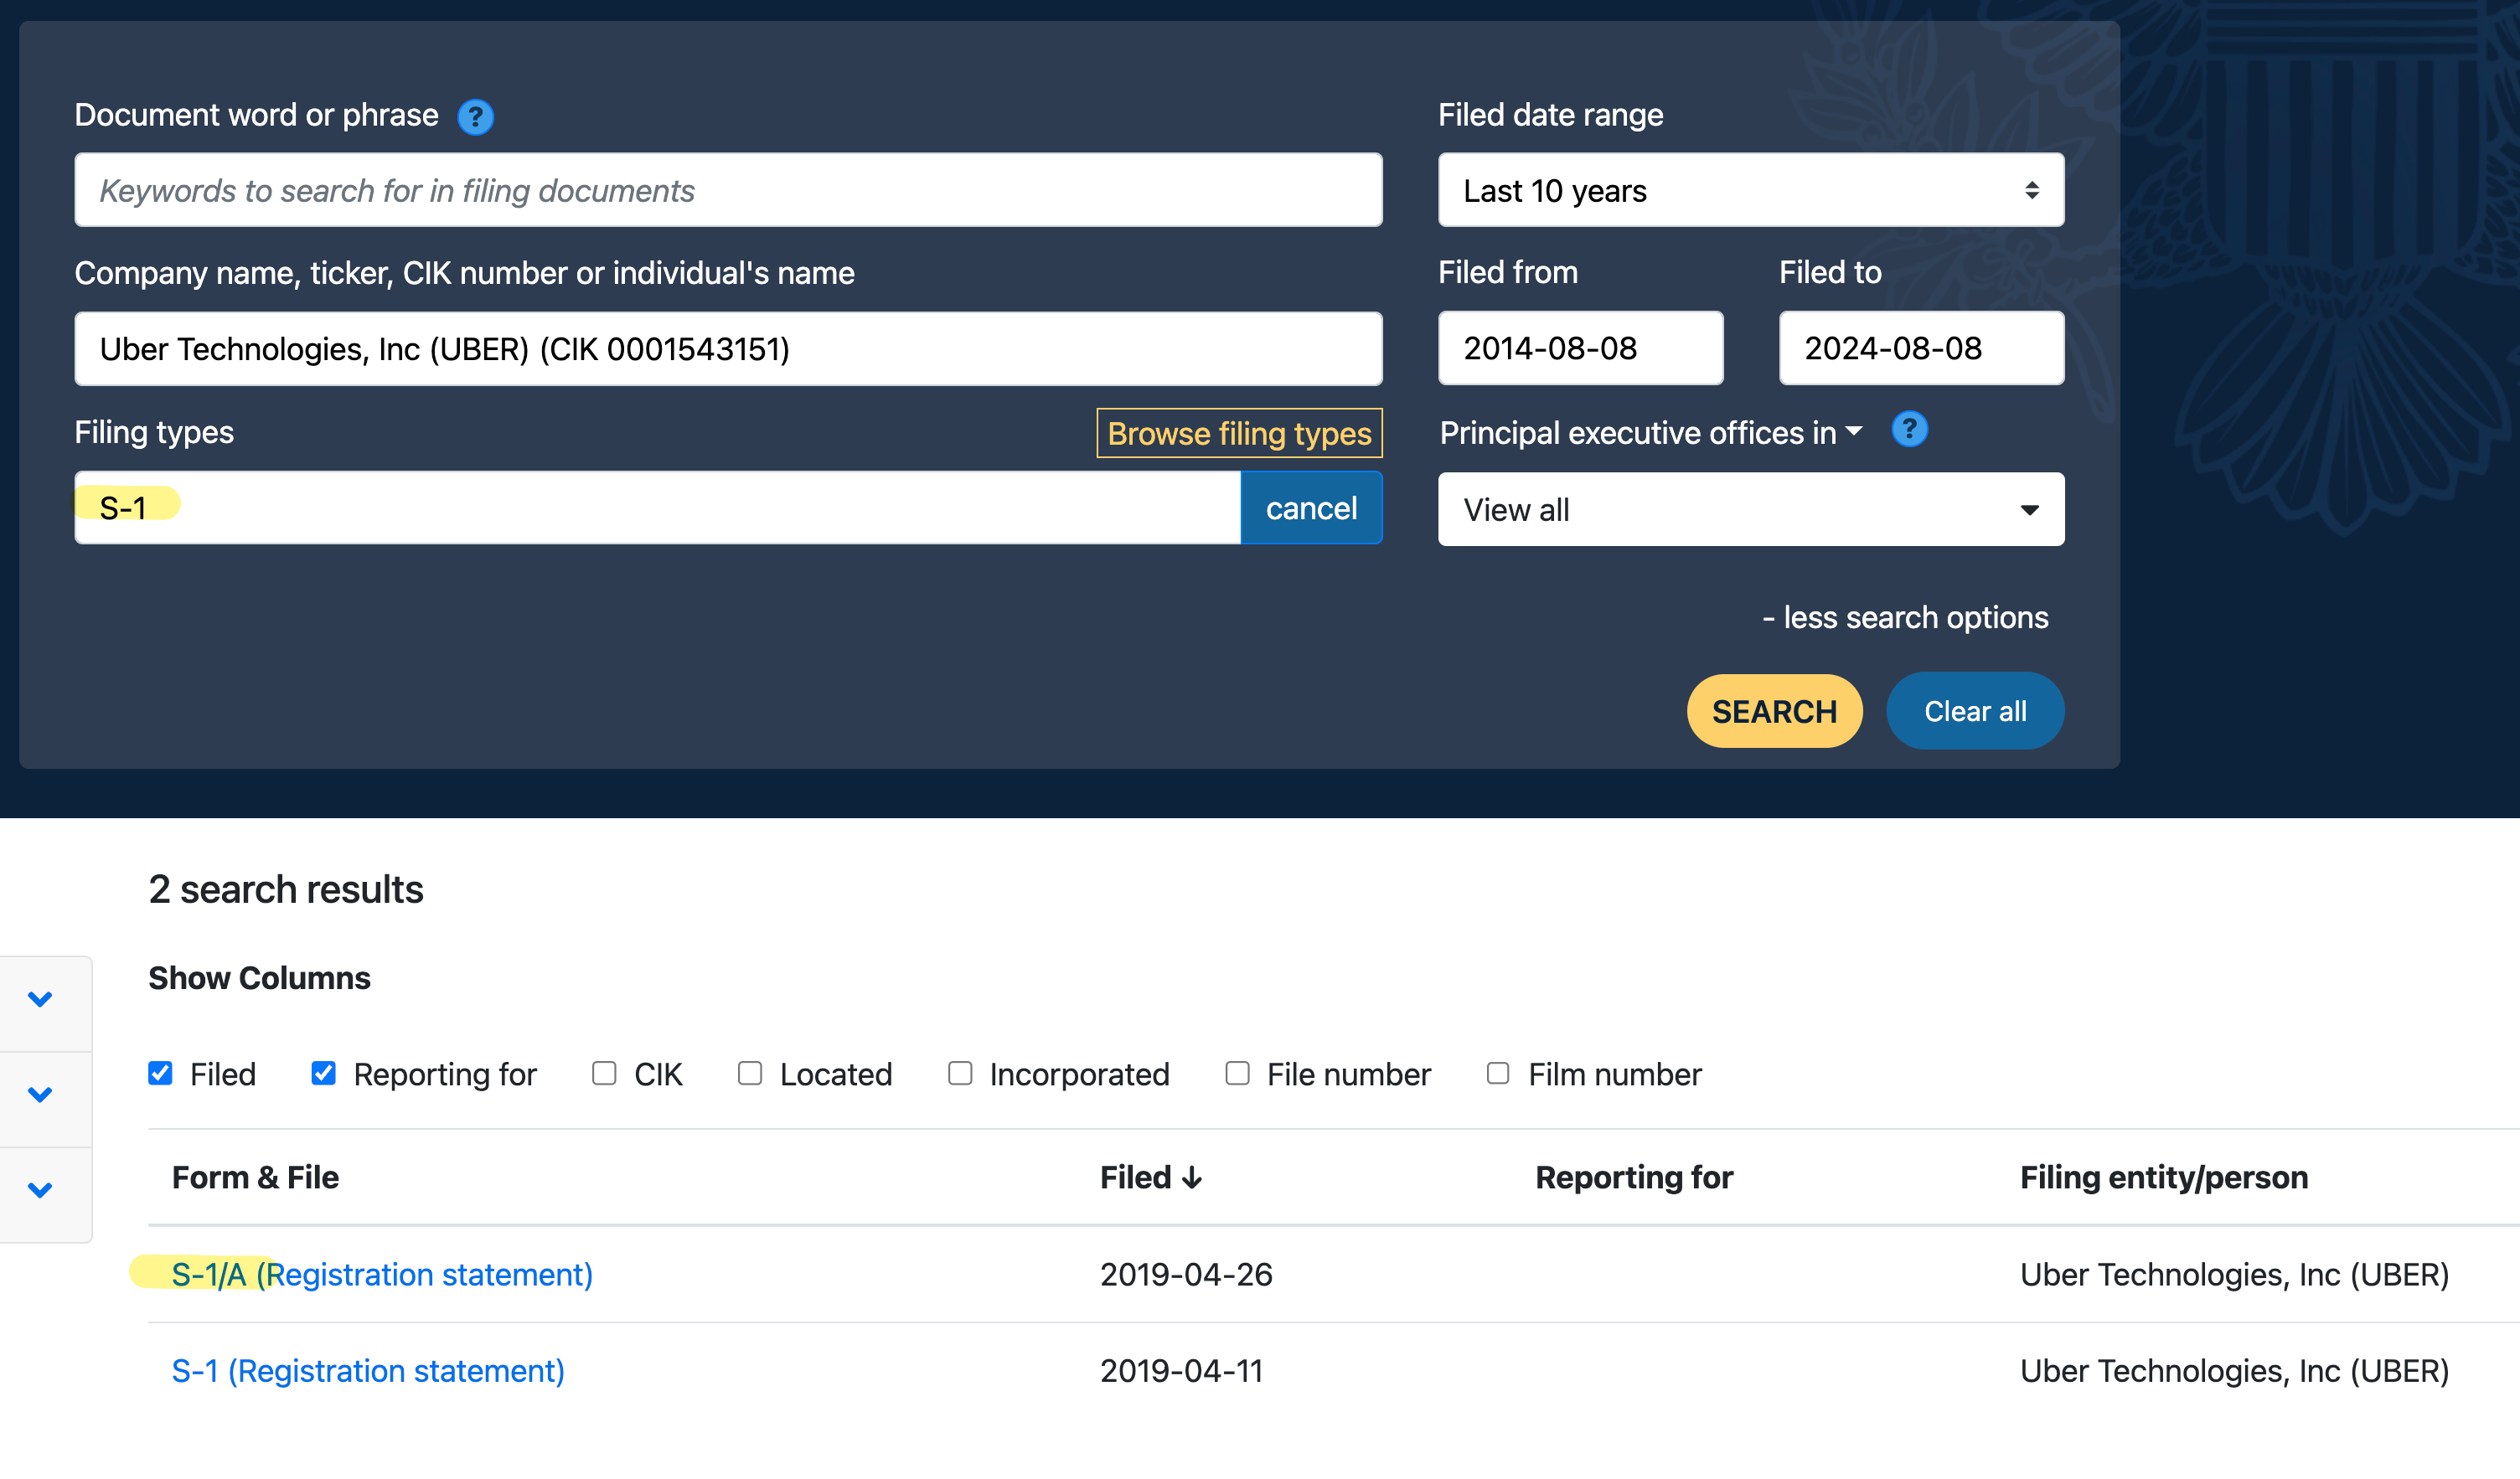
Task: Open the Filed date range dropdown
Action: (x=1750, y=190)
